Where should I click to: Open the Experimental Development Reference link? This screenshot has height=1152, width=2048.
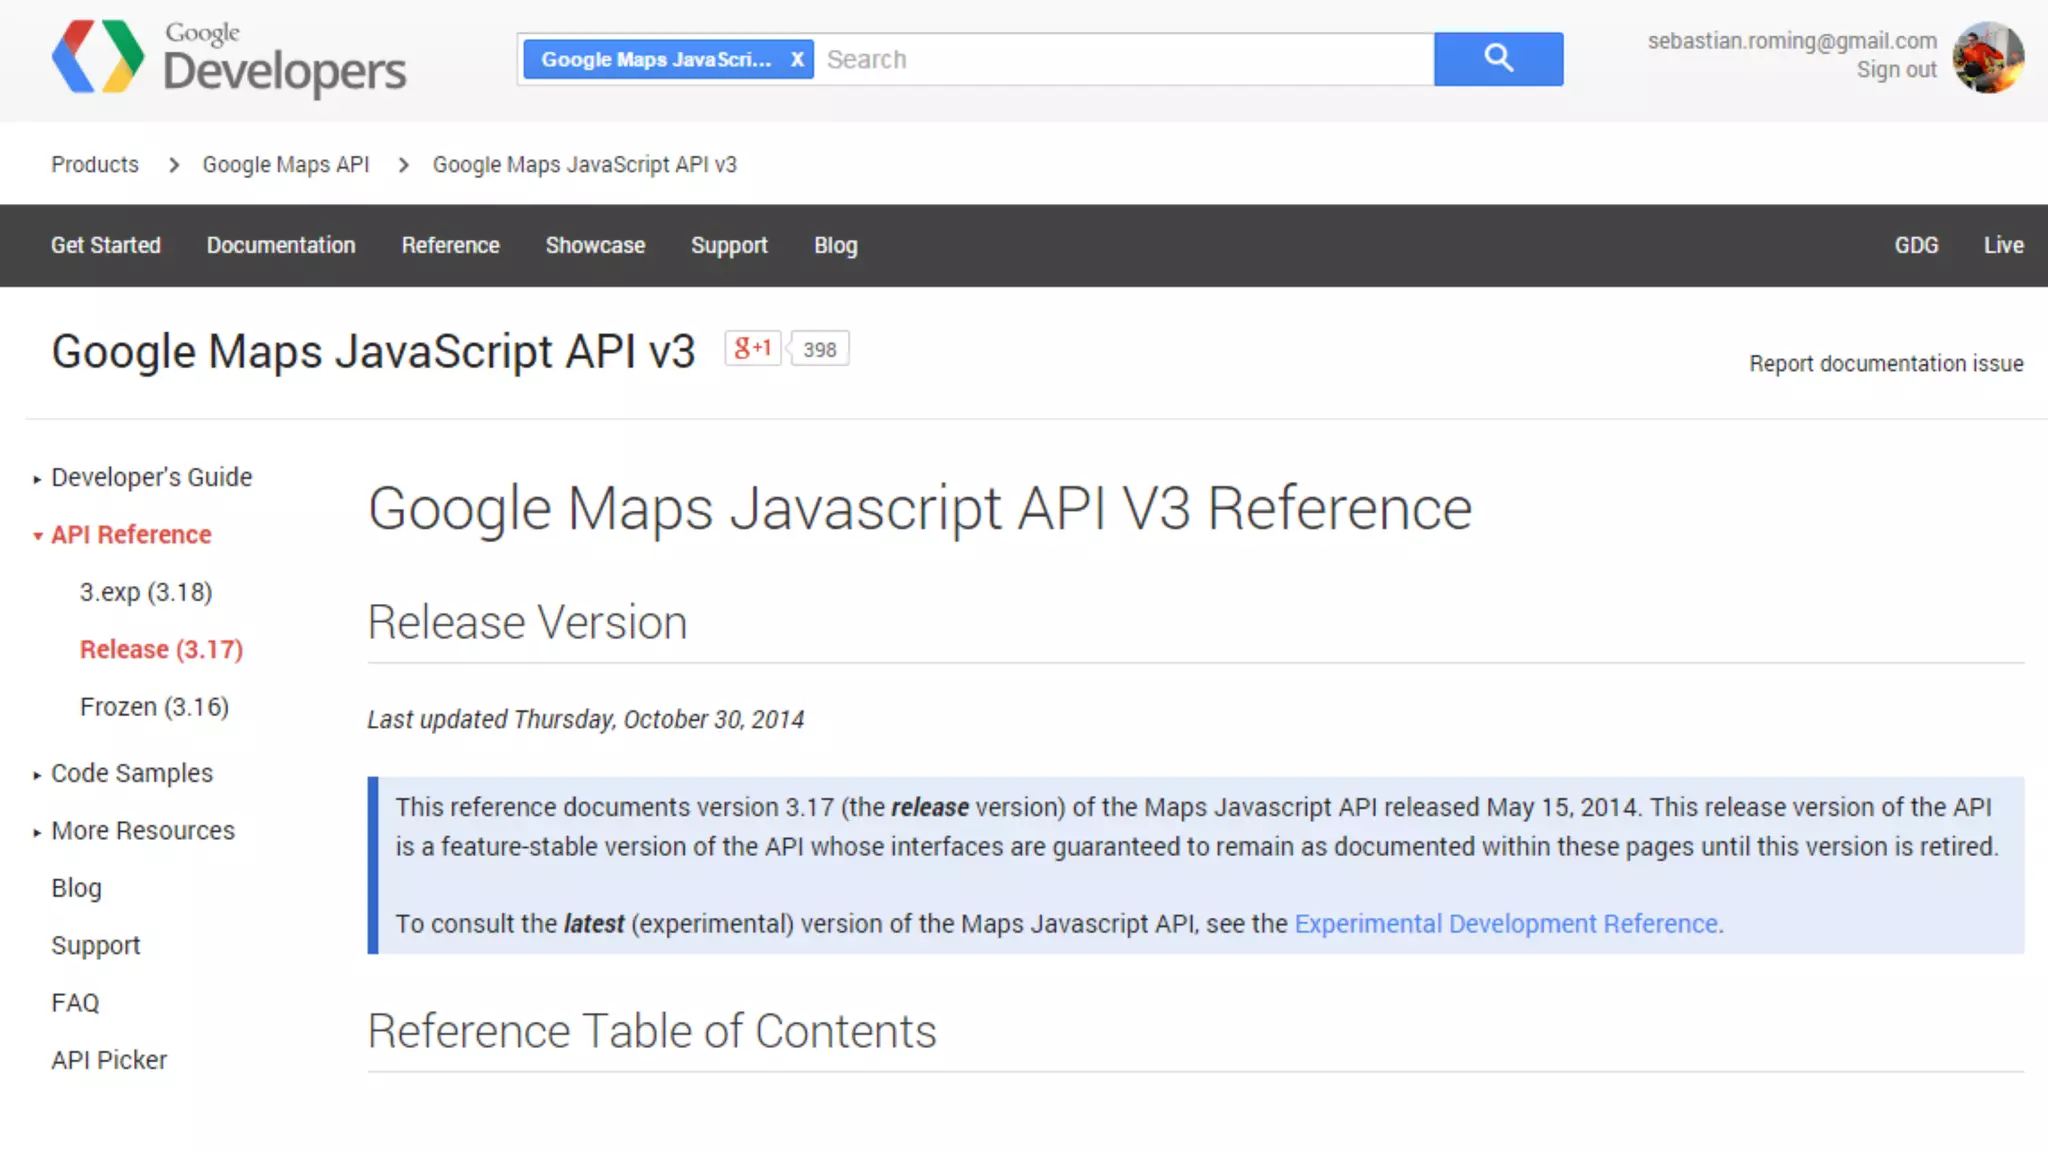1506,923
